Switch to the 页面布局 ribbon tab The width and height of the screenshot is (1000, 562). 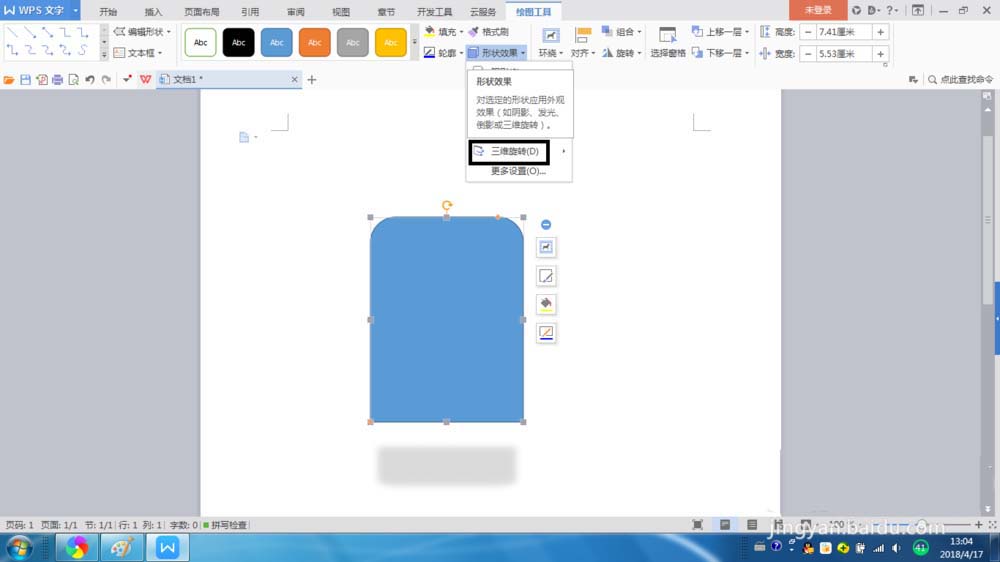[x=202, y=12]
